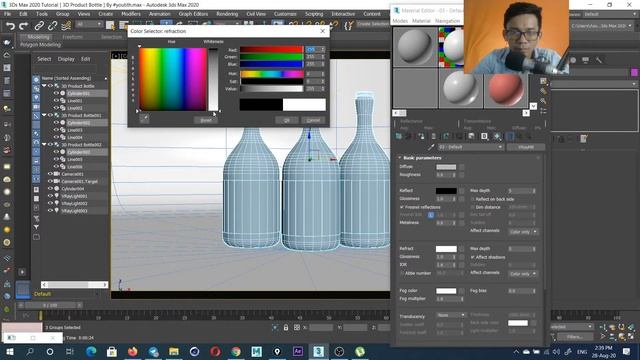Open Chrome from the taskbar
The width and height of the screenshot is (640, 360).
236,351
